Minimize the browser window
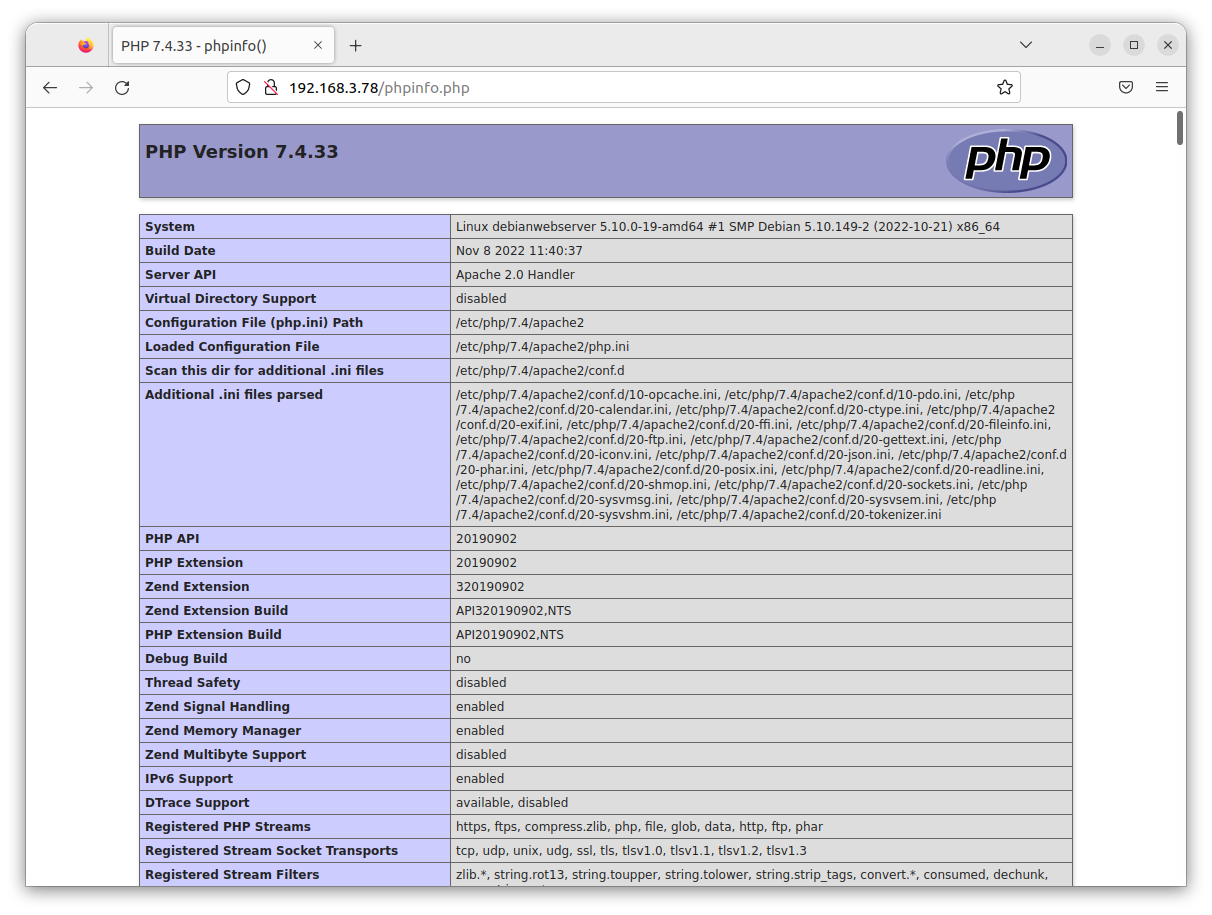This screenshot has height=915, width=1212. tap(1099, 44)
